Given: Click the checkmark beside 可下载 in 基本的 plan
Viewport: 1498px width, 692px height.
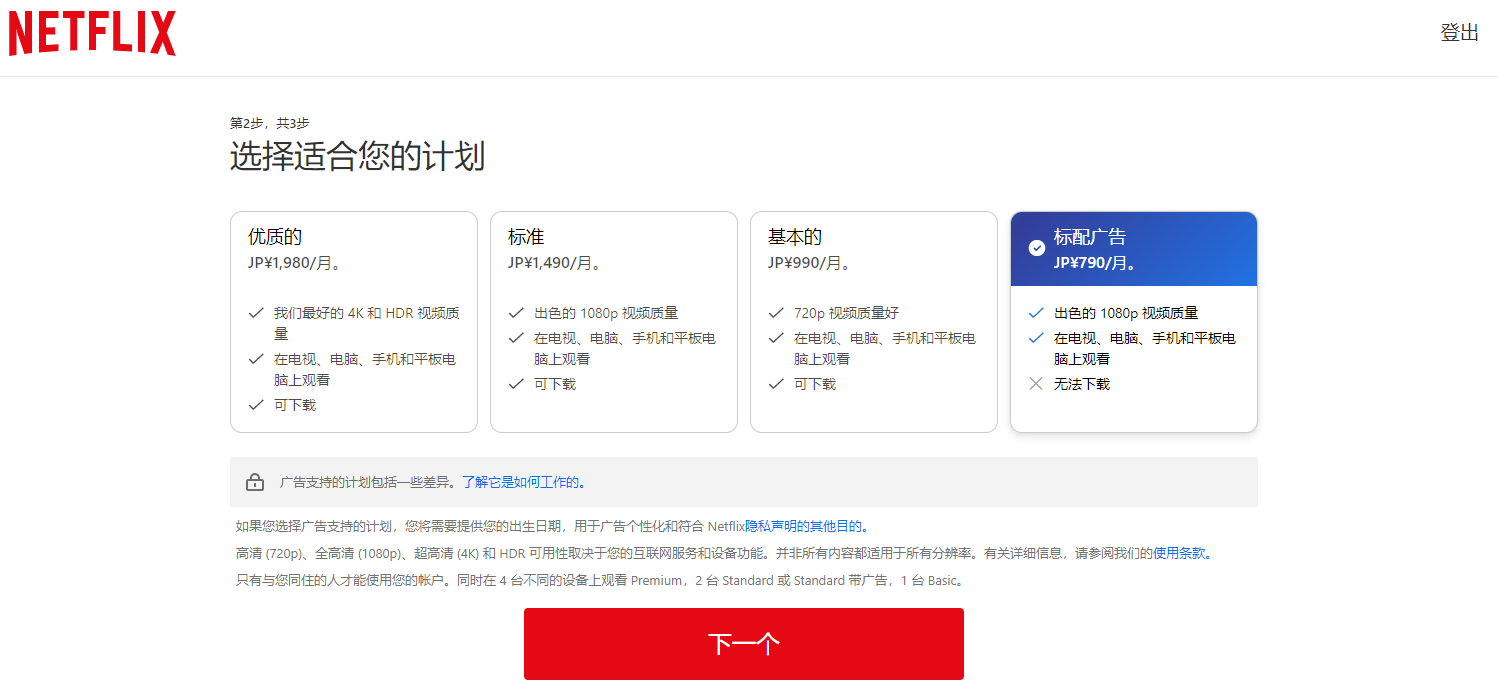Looking at the screenshot, I should pyautogui.click(x=776, y=384).
